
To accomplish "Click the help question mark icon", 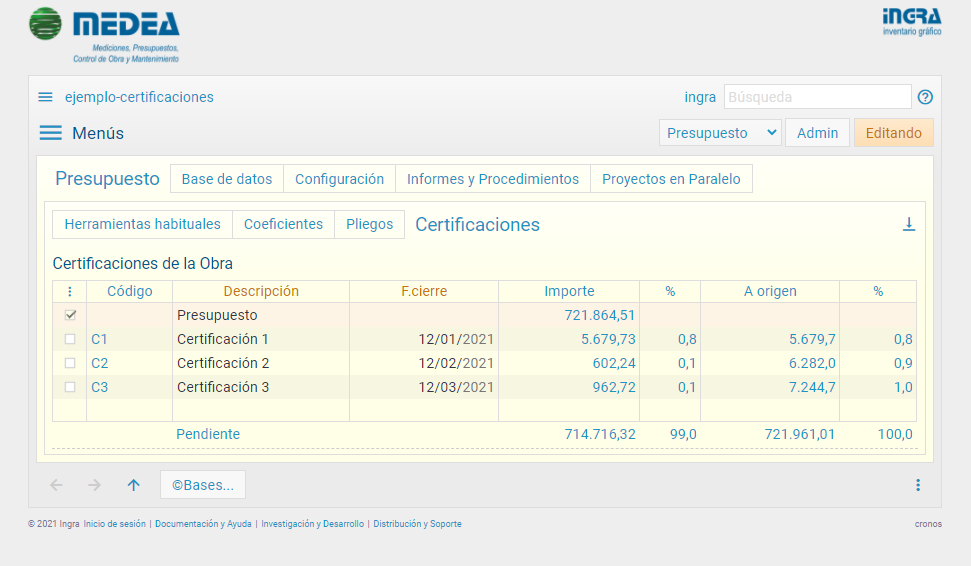I will click(x=925, y=97).
